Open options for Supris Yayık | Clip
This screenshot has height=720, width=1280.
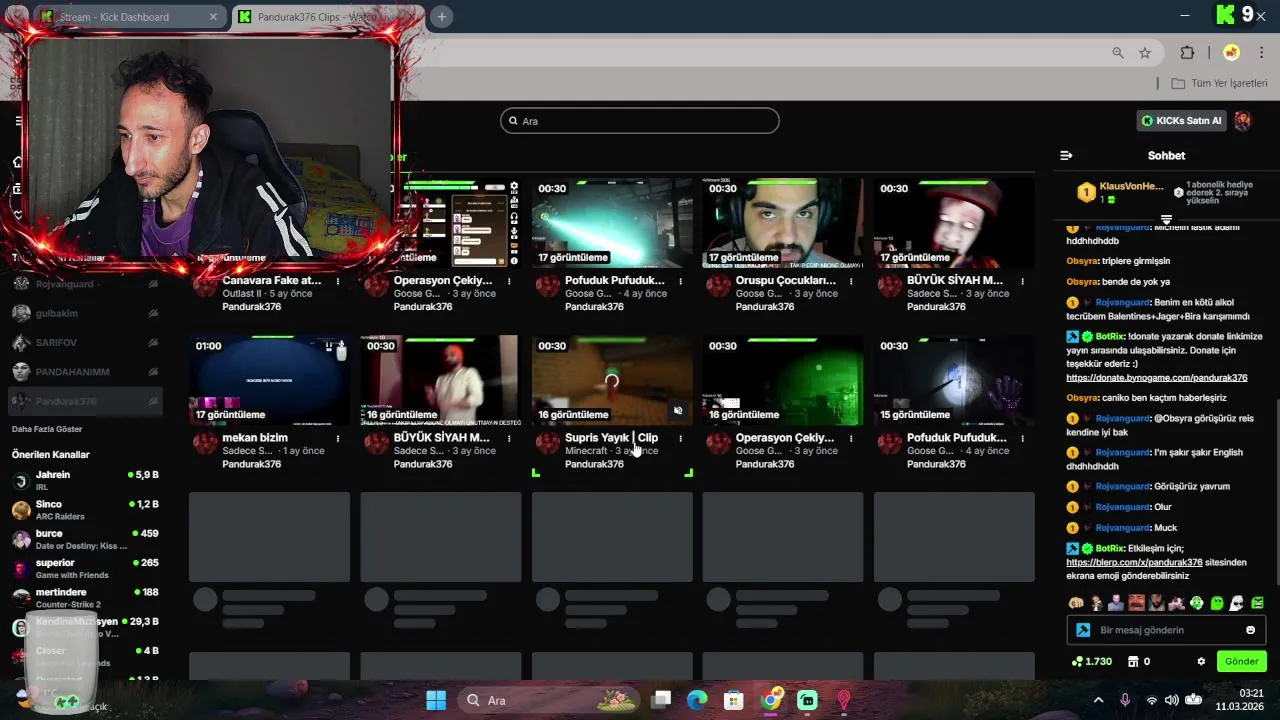click(680, 438)
